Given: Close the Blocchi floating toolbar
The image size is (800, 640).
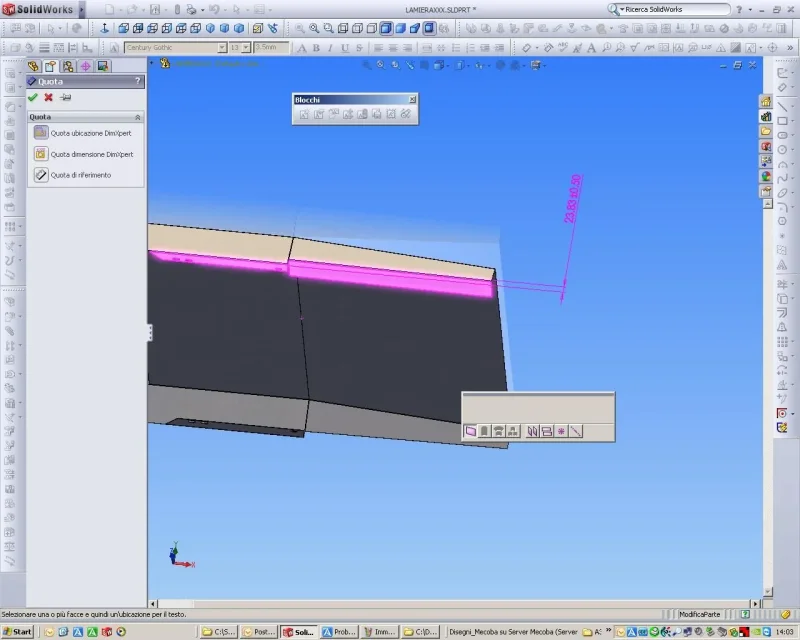Looking at the screenshot, I should click(412, 100).
